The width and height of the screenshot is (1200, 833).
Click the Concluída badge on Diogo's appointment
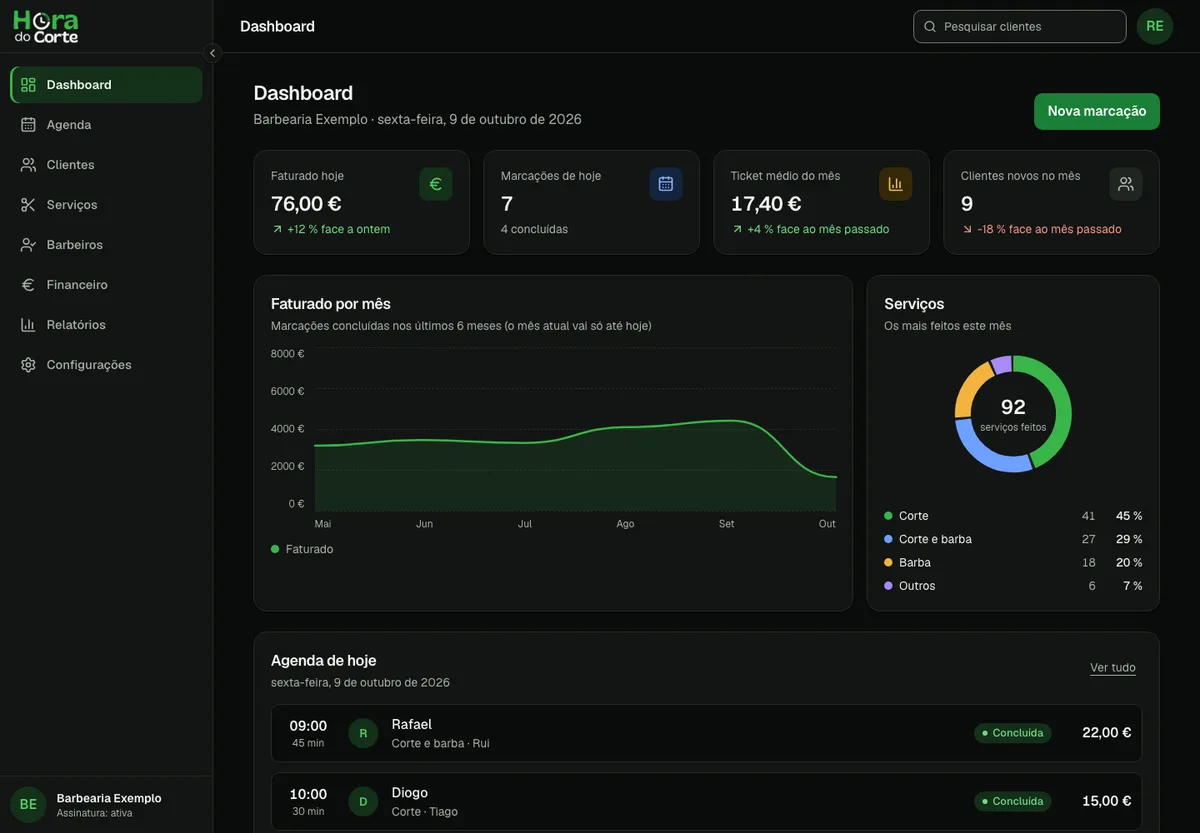pos(1013,801)
